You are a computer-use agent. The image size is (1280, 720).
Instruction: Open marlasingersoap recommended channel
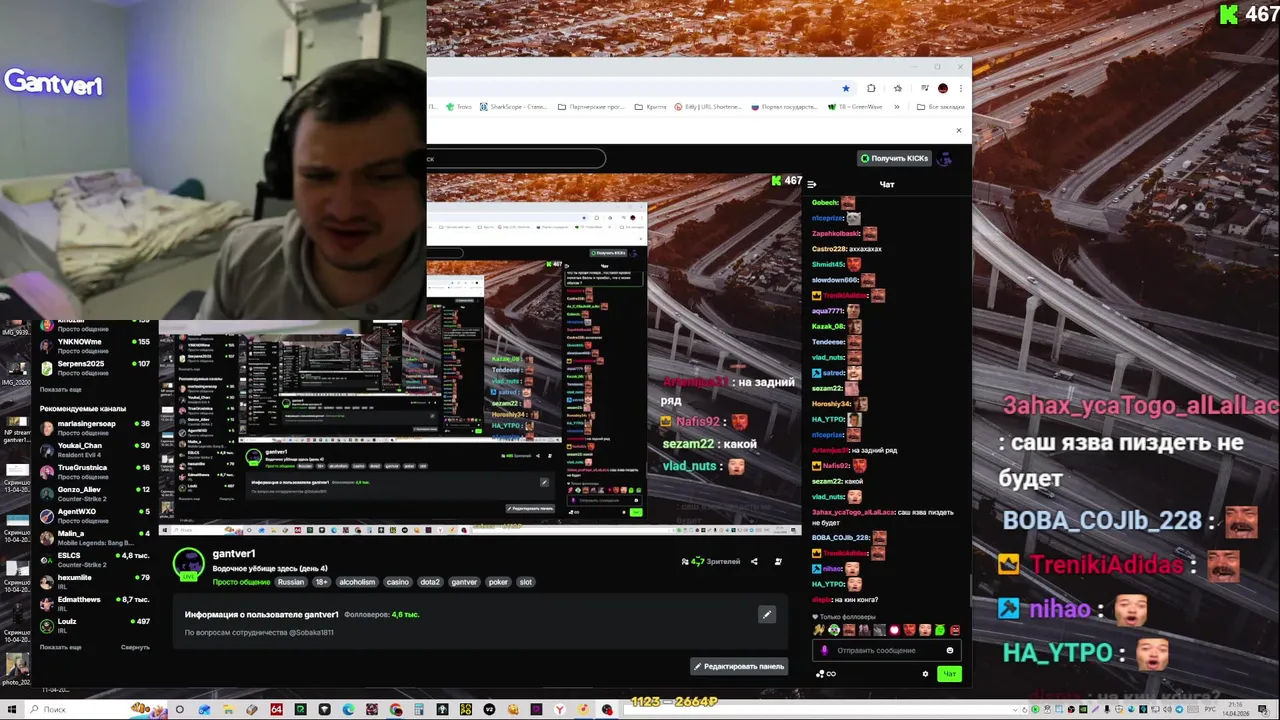(95, 427)
